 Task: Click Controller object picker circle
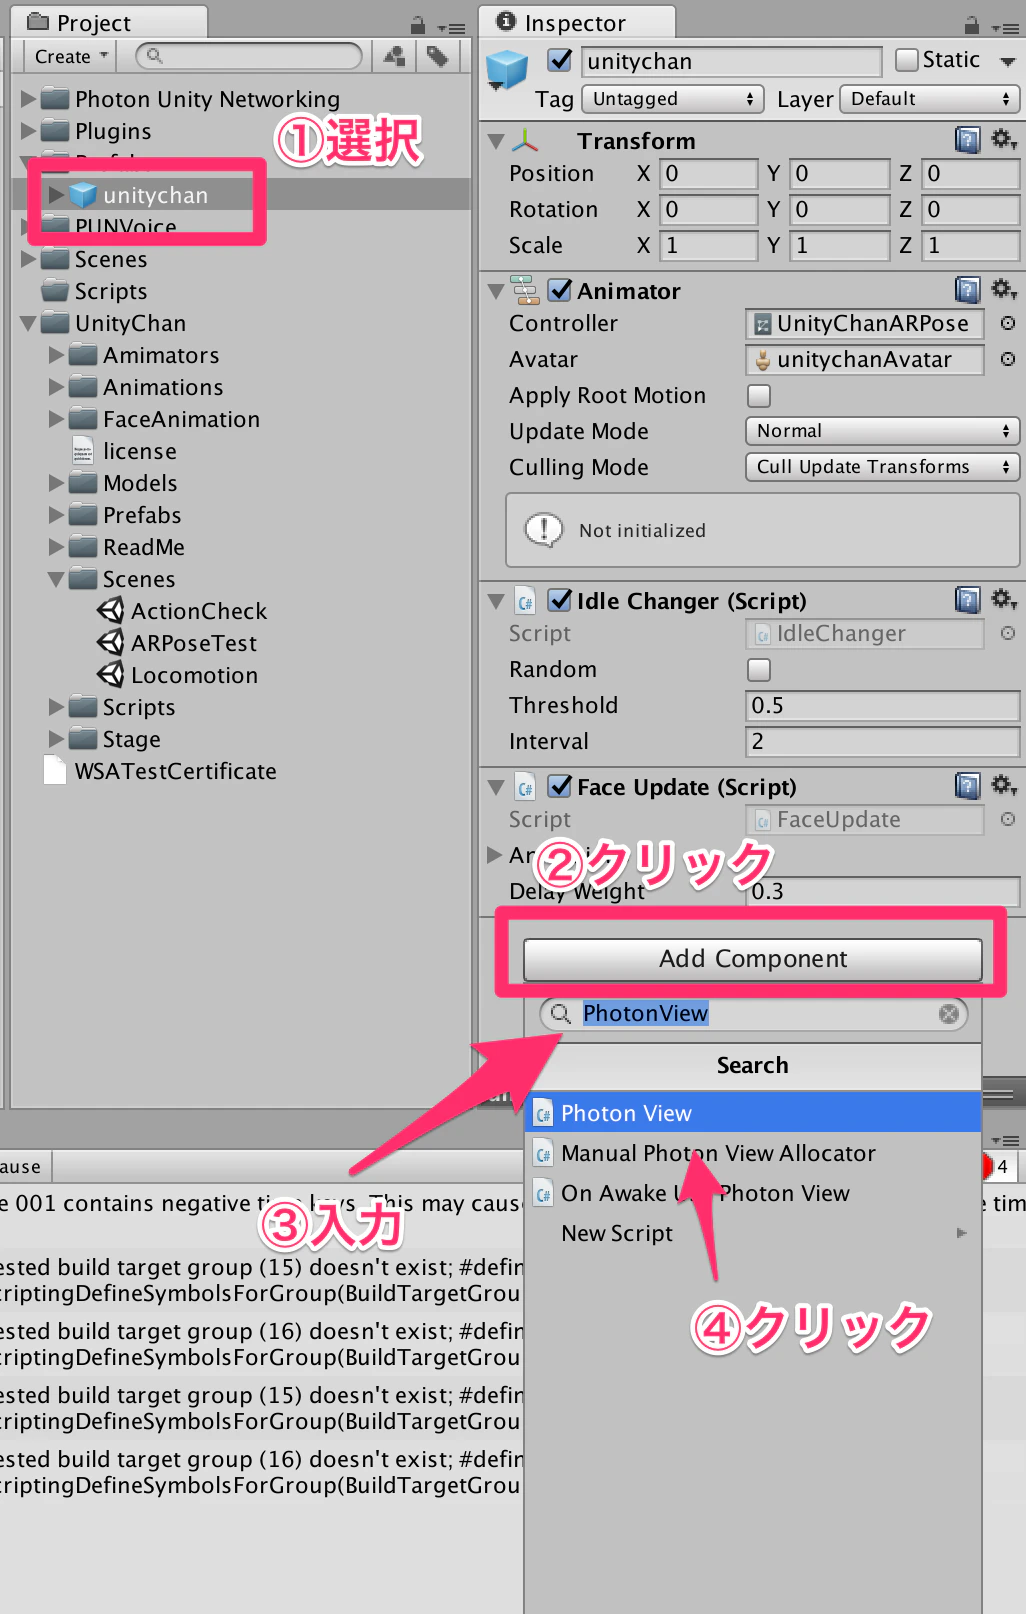1008,323
